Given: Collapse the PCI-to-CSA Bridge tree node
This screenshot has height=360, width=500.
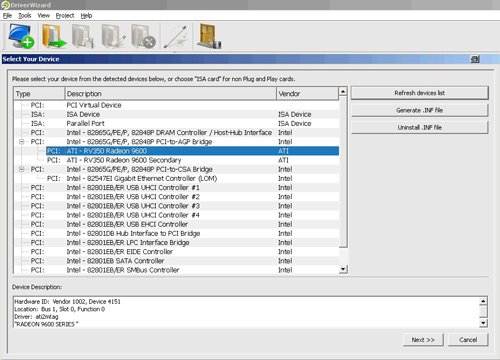Looking at the screenshot, I should pyautogui.click(x=22, y=169).
